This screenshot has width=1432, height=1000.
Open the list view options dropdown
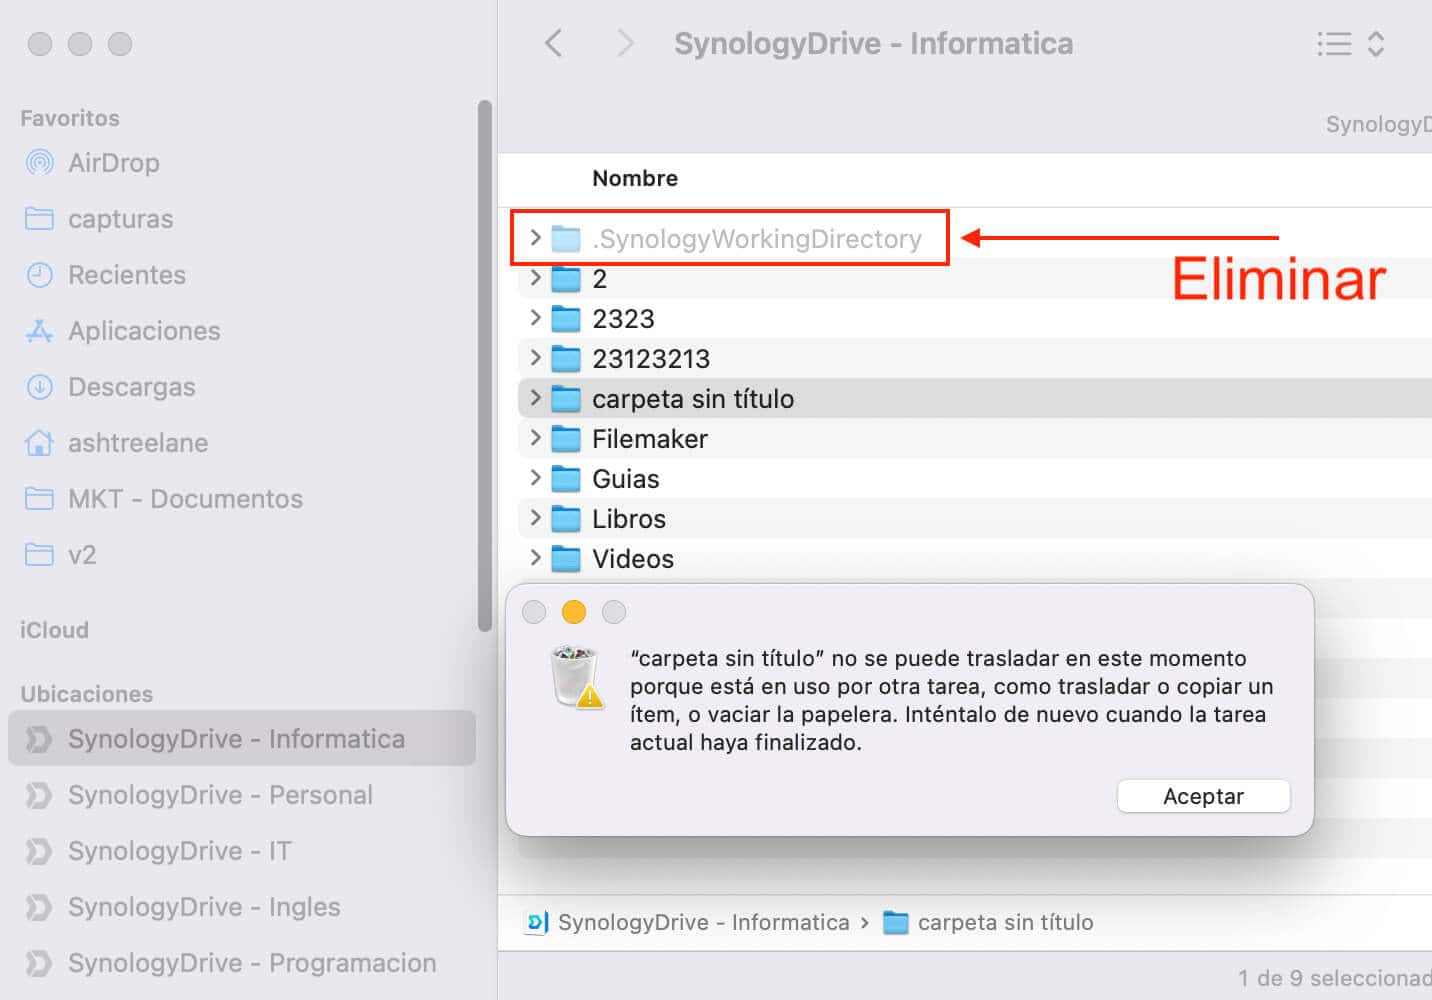1350,44
